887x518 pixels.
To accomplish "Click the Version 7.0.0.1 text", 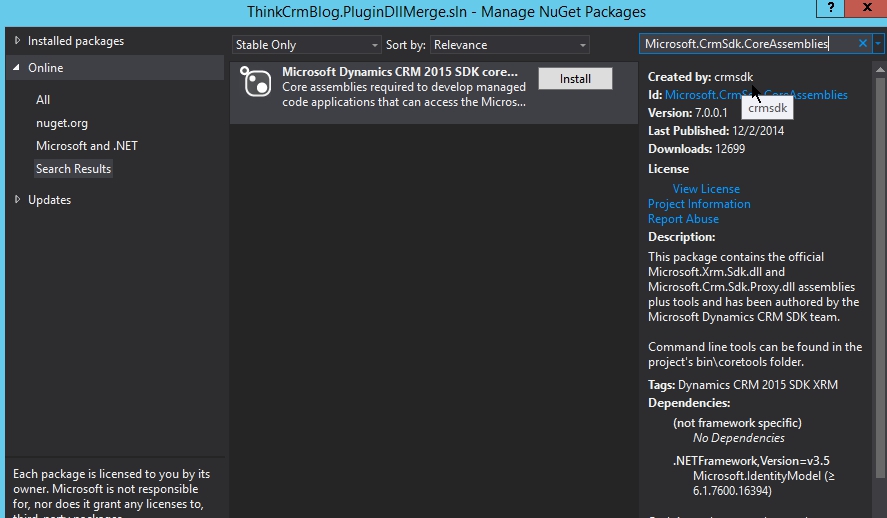I will click(x=687, y=113).
